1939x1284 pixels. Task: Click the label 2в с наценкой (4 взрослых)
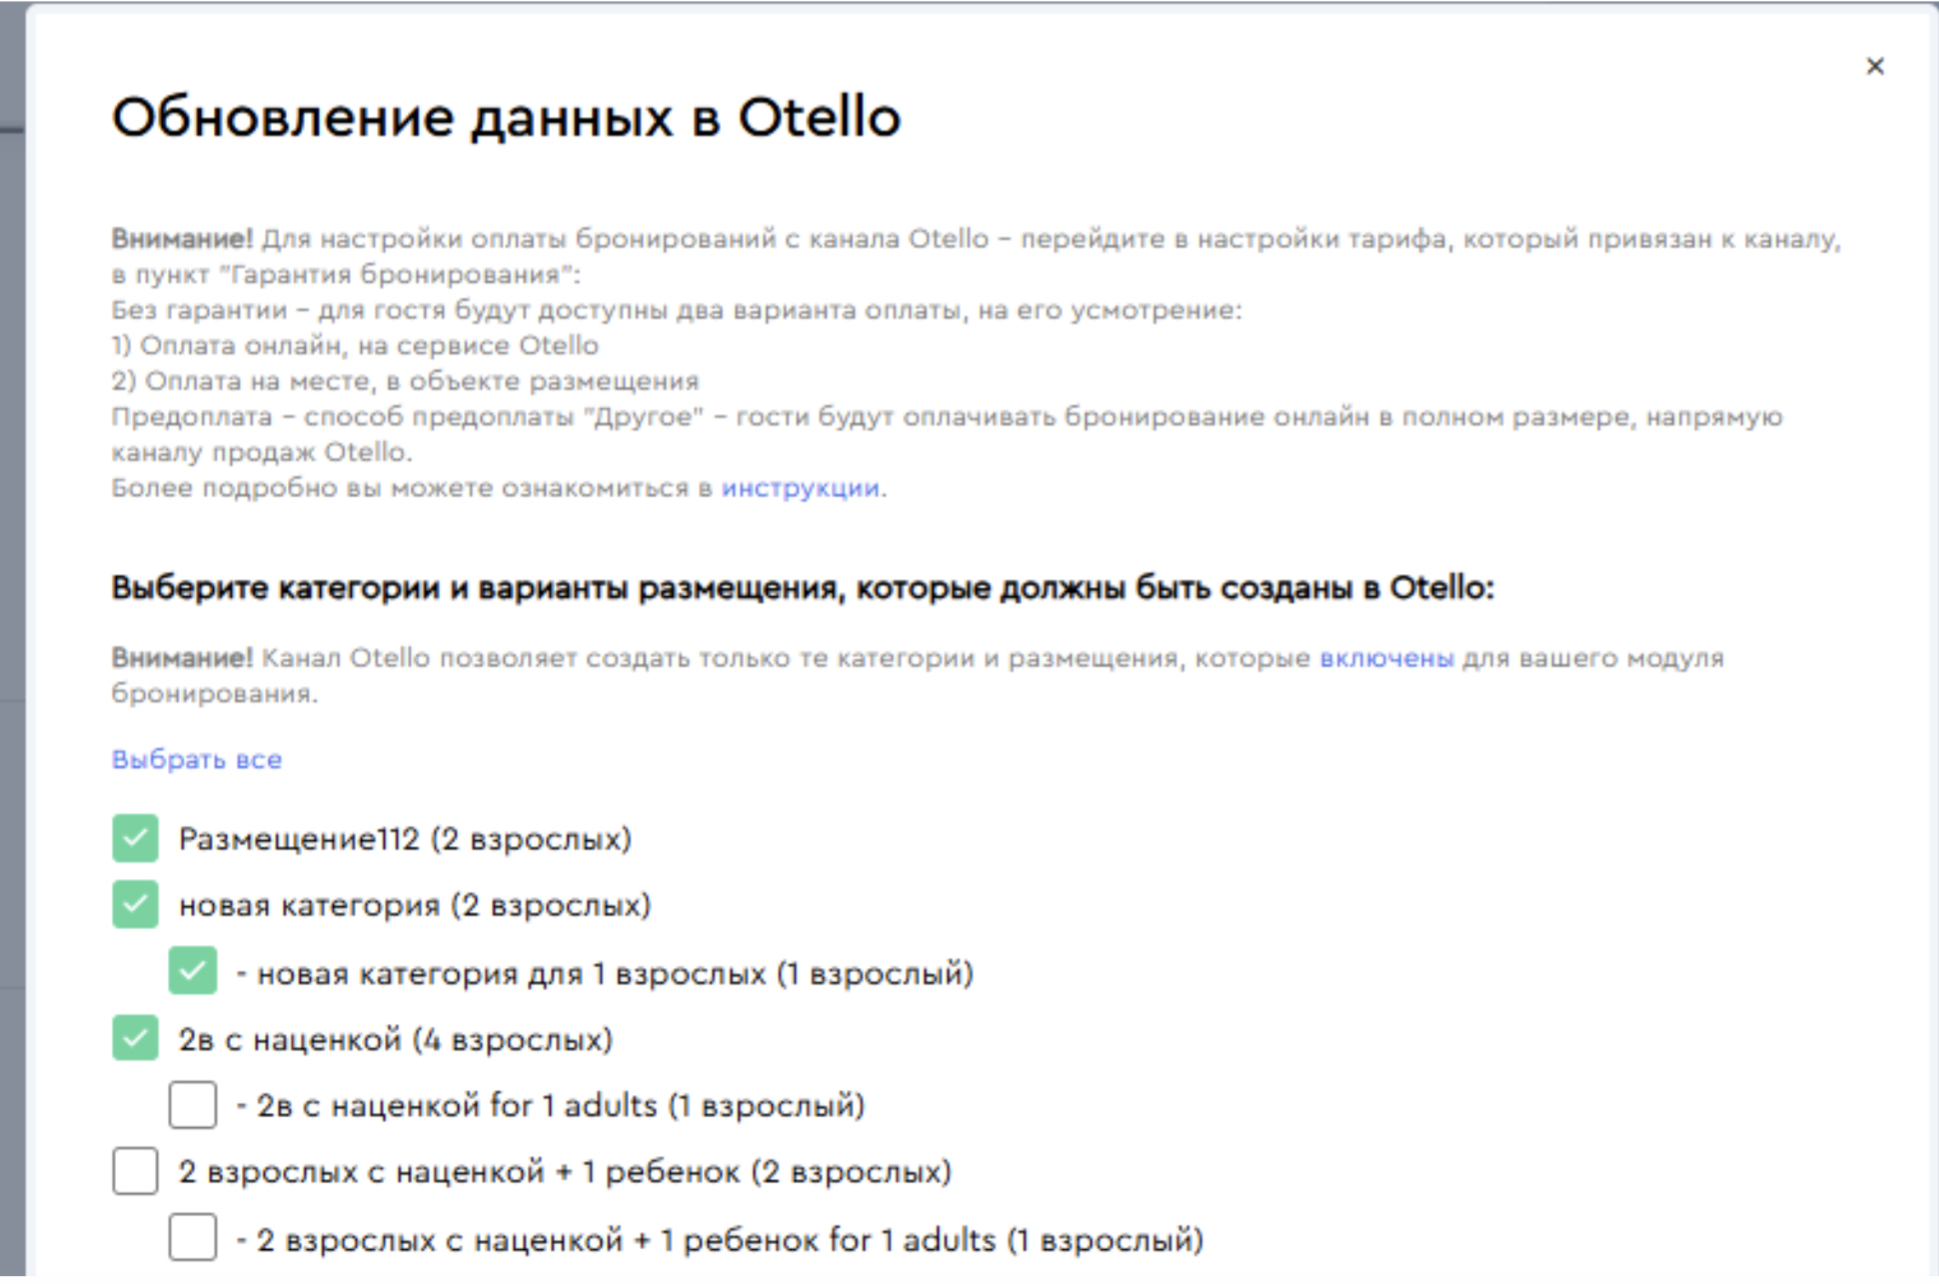point(395,1040)
